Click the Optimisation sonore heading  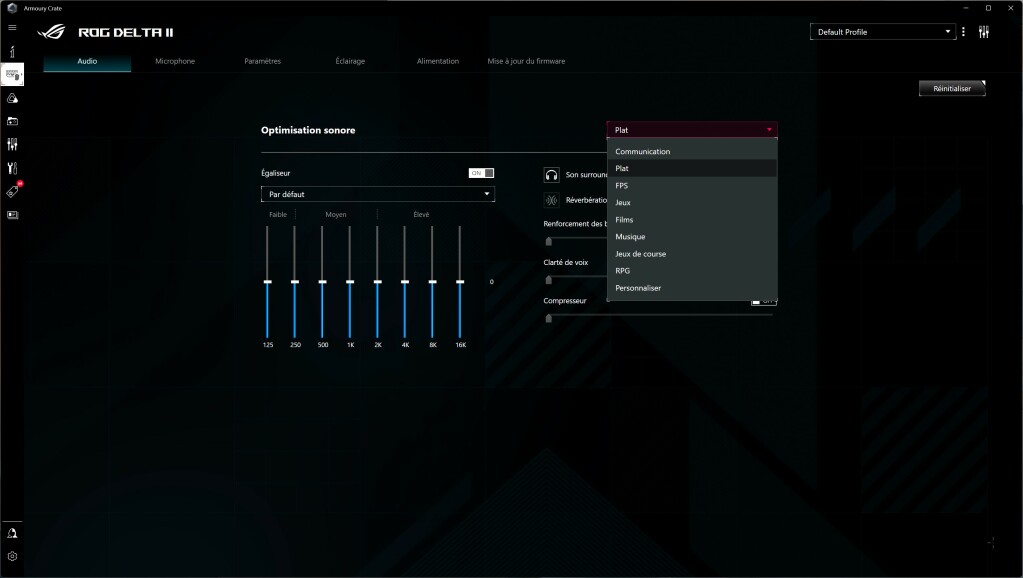point(308,130)
